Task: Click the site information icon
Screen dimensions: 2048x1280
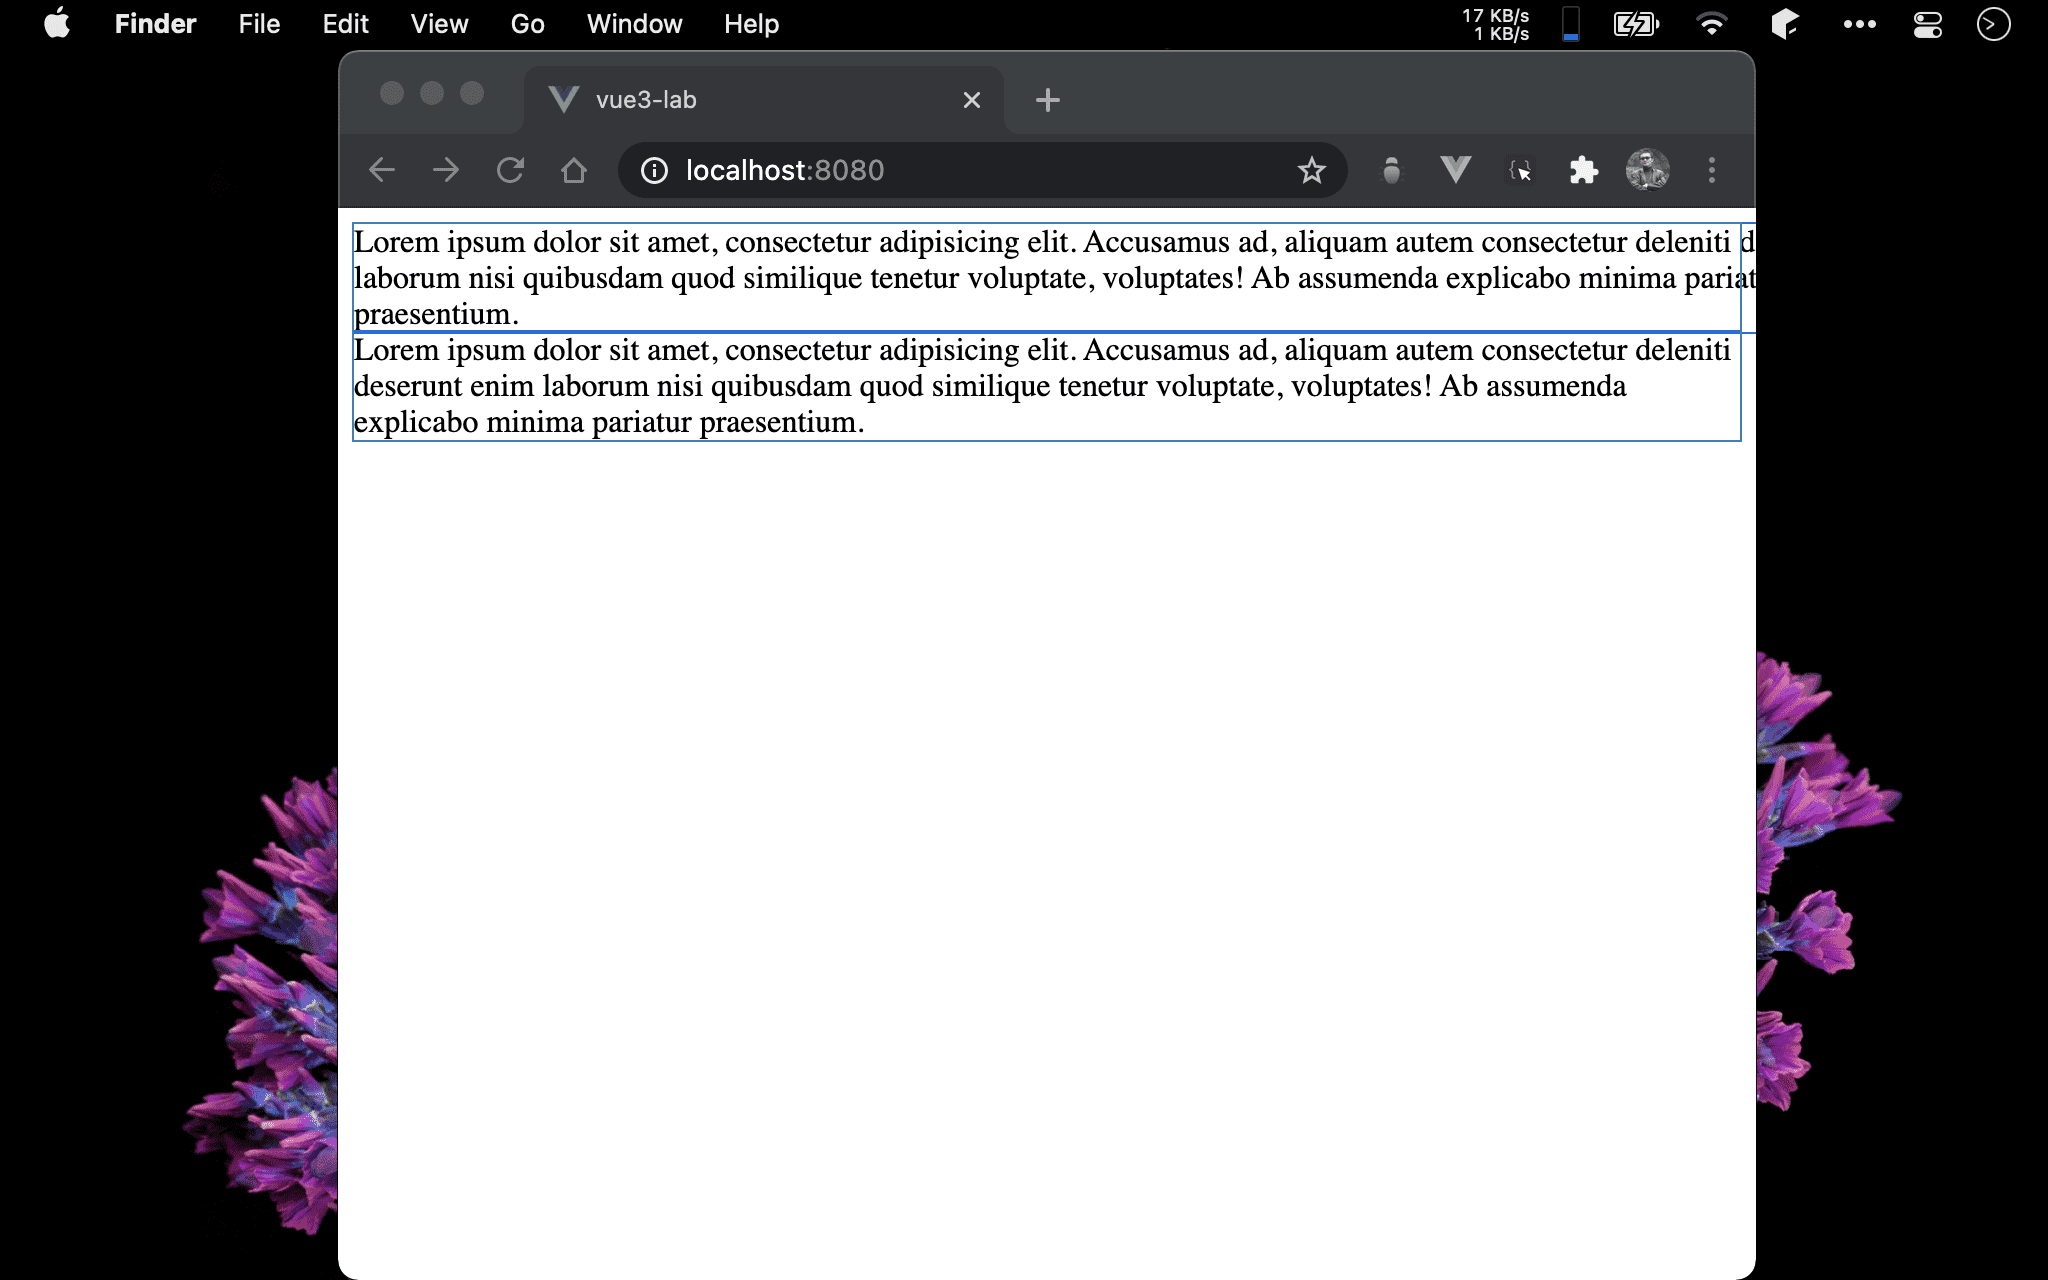Action: 654,171
